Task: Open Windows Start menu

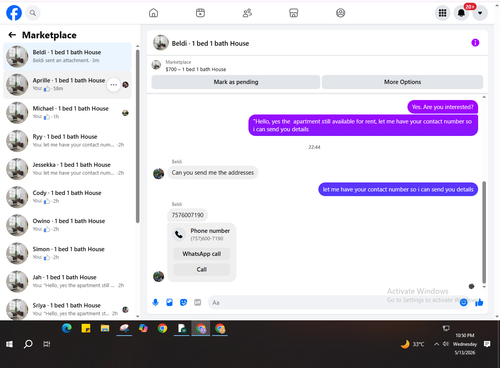Action: 9,344
